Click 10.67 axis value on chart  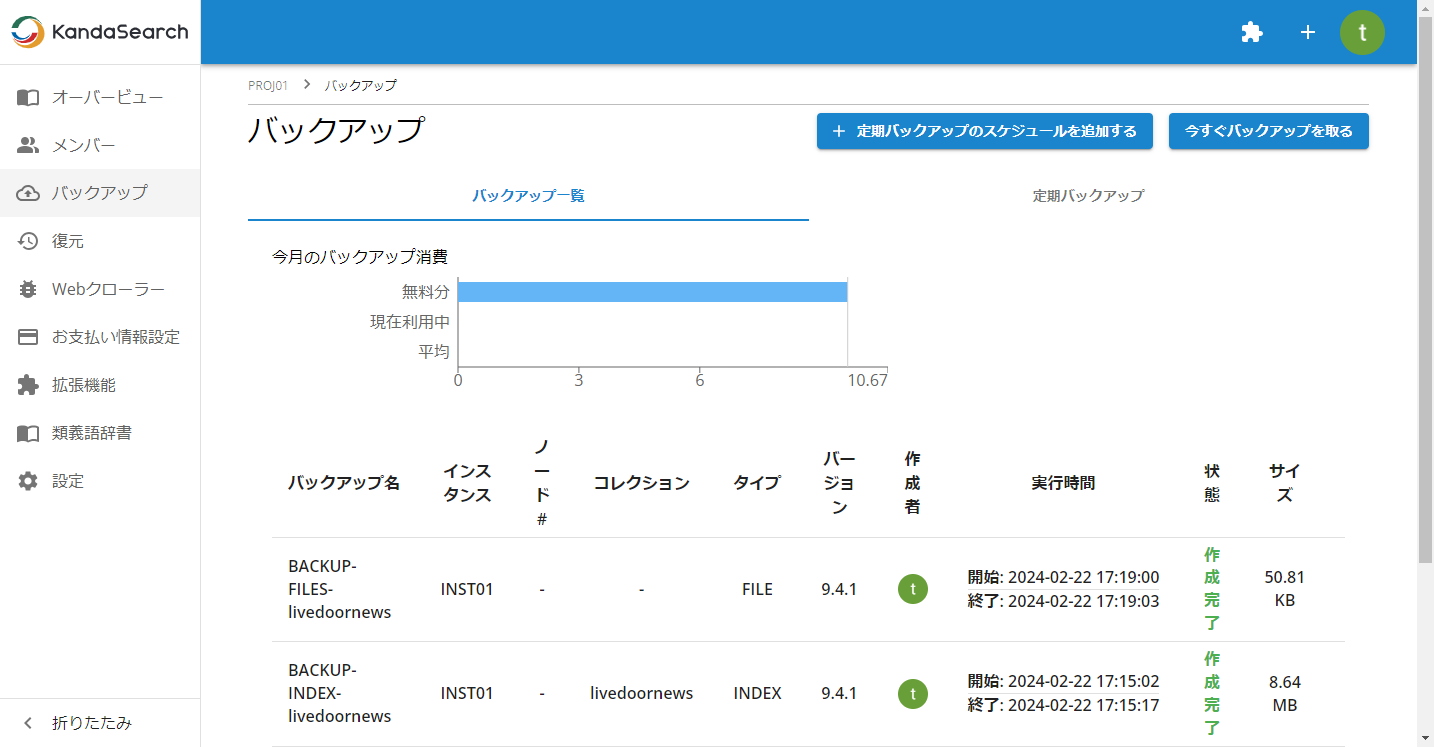[867, 380]
